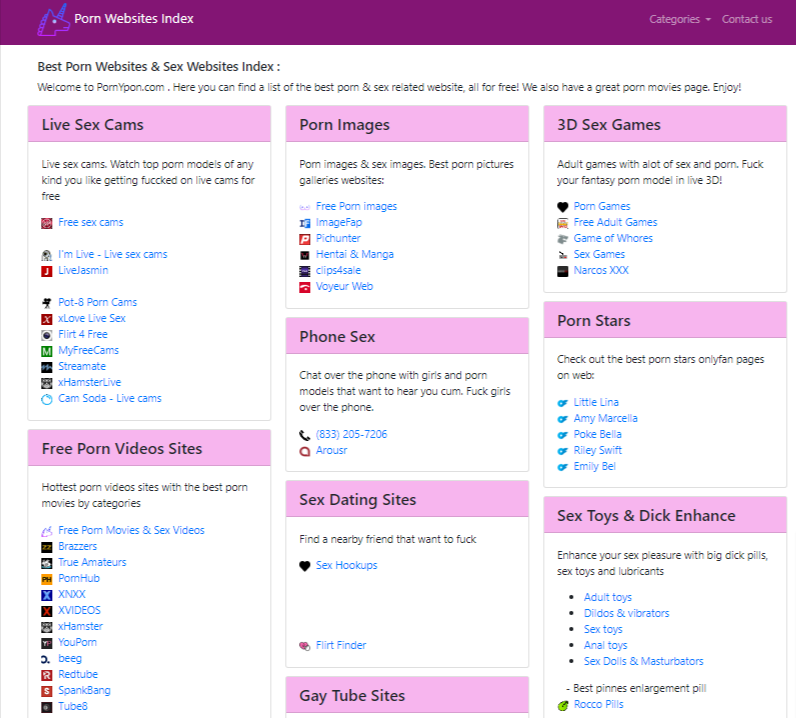Click the icon beside Little Lina
This screenshot has width=796, height=718.
tap(563, 403)
